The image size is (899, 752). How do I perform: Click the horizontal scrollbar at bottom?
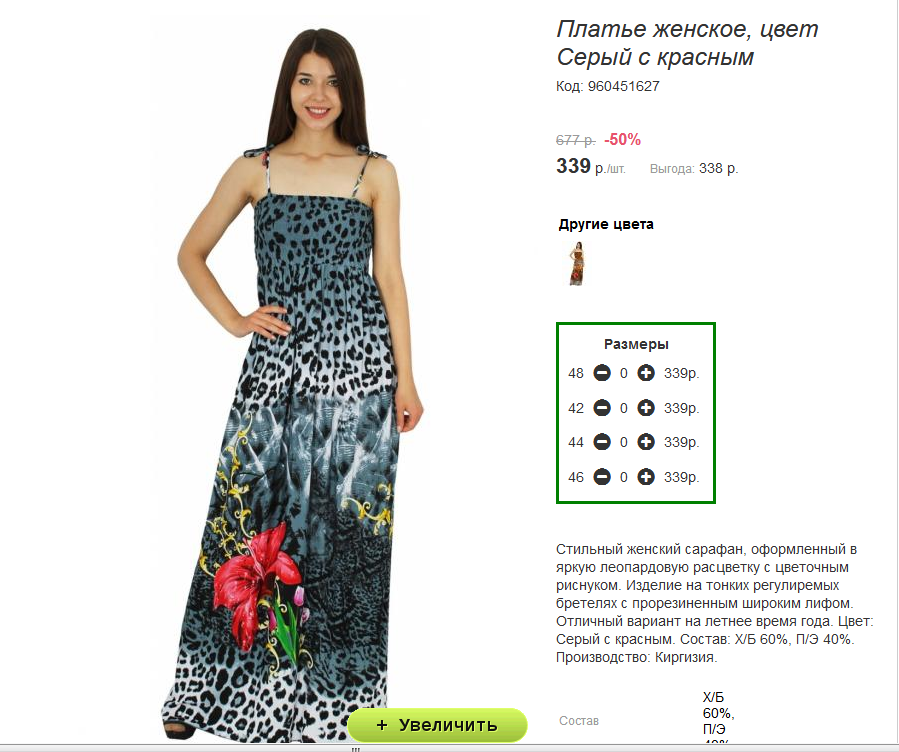[x=450, y=749]
